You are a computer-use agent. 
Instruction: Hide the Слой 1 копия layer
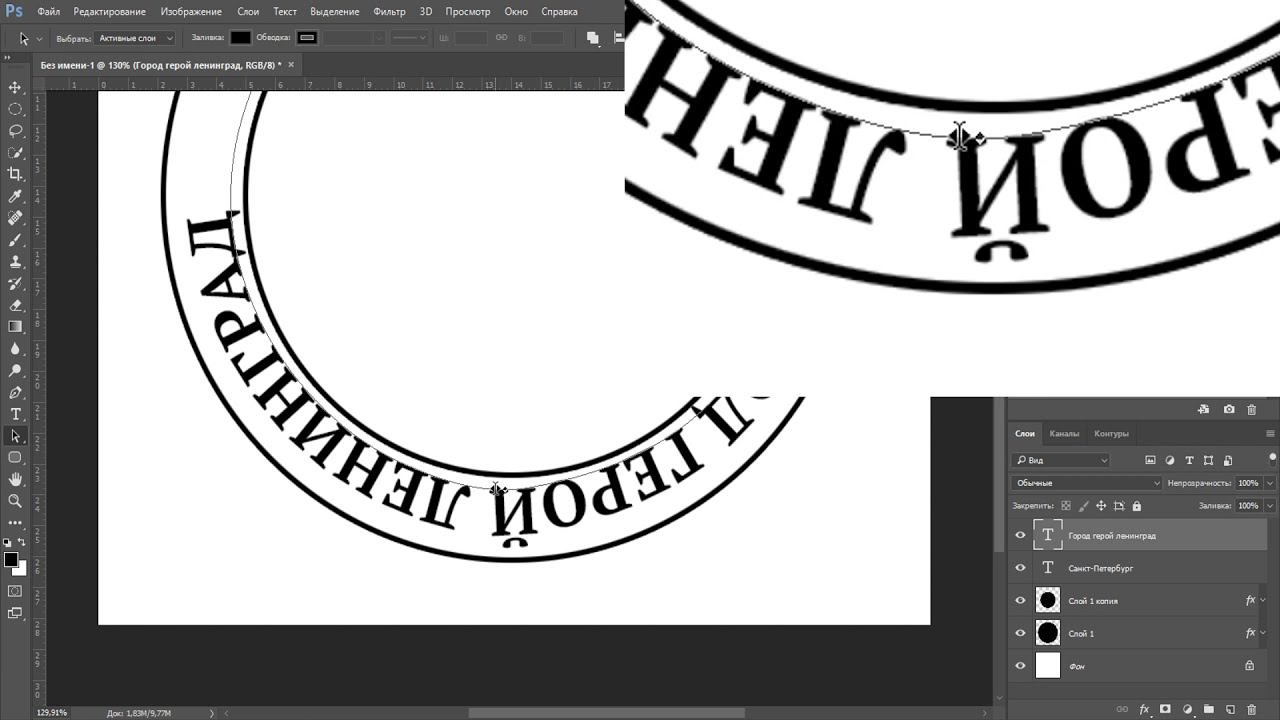pyautogui.click(x=1020, y=600)
